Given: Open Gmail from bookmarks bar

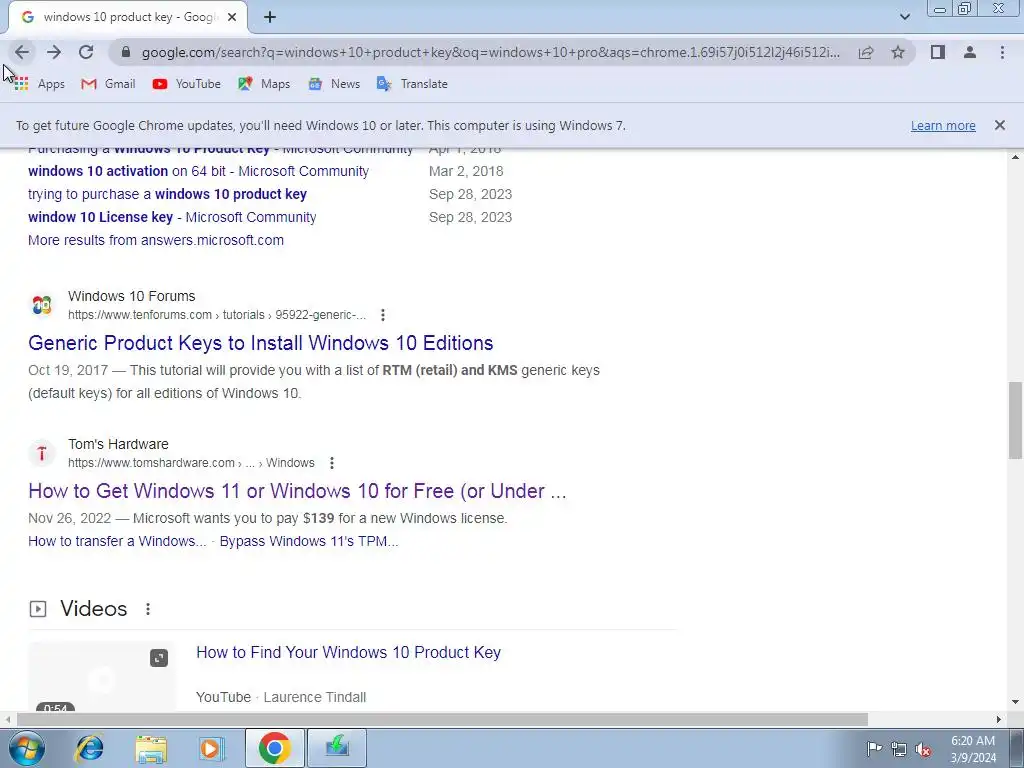Looking at the screenshot, I should pyautogui.click(x=108, y=84).
